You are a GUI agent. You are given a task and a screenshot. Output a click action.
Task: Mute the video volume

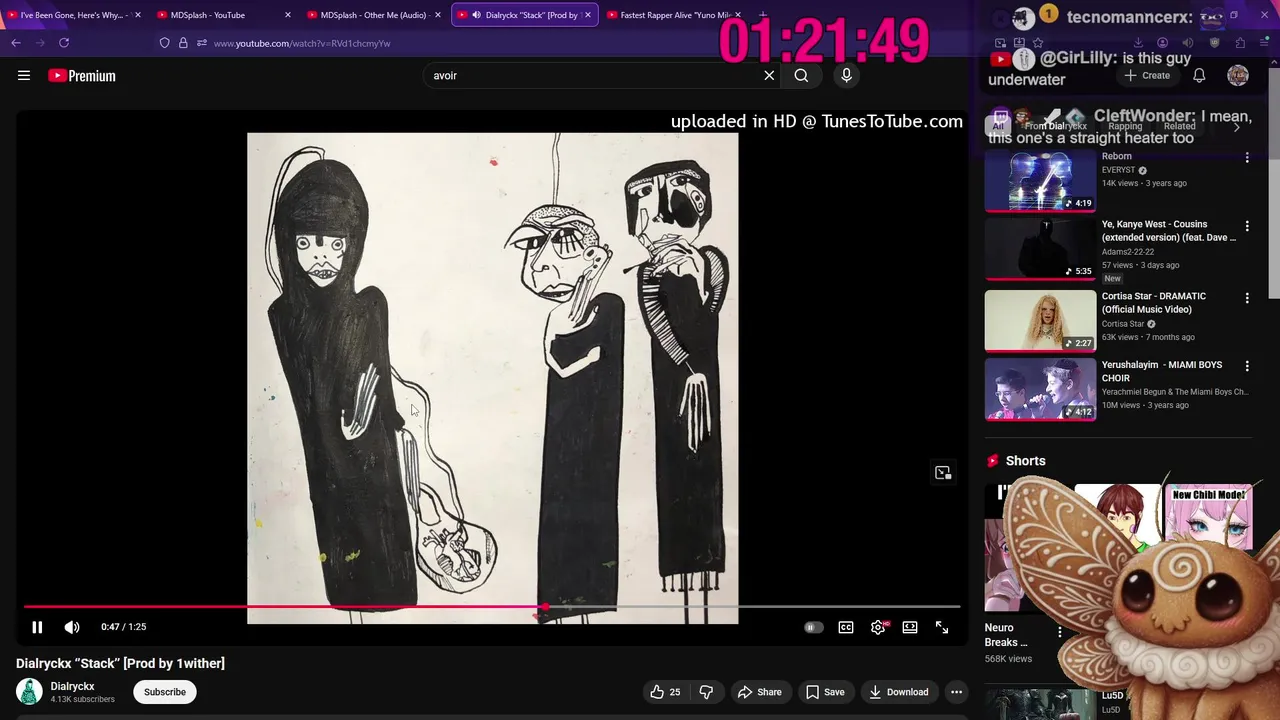pos(72,627)
